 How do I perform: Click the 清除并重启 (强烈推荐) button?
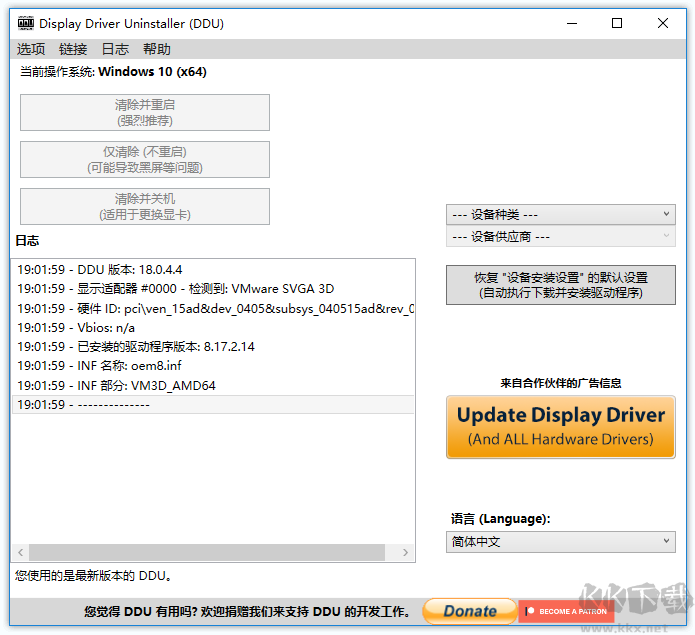click(145, 113)
